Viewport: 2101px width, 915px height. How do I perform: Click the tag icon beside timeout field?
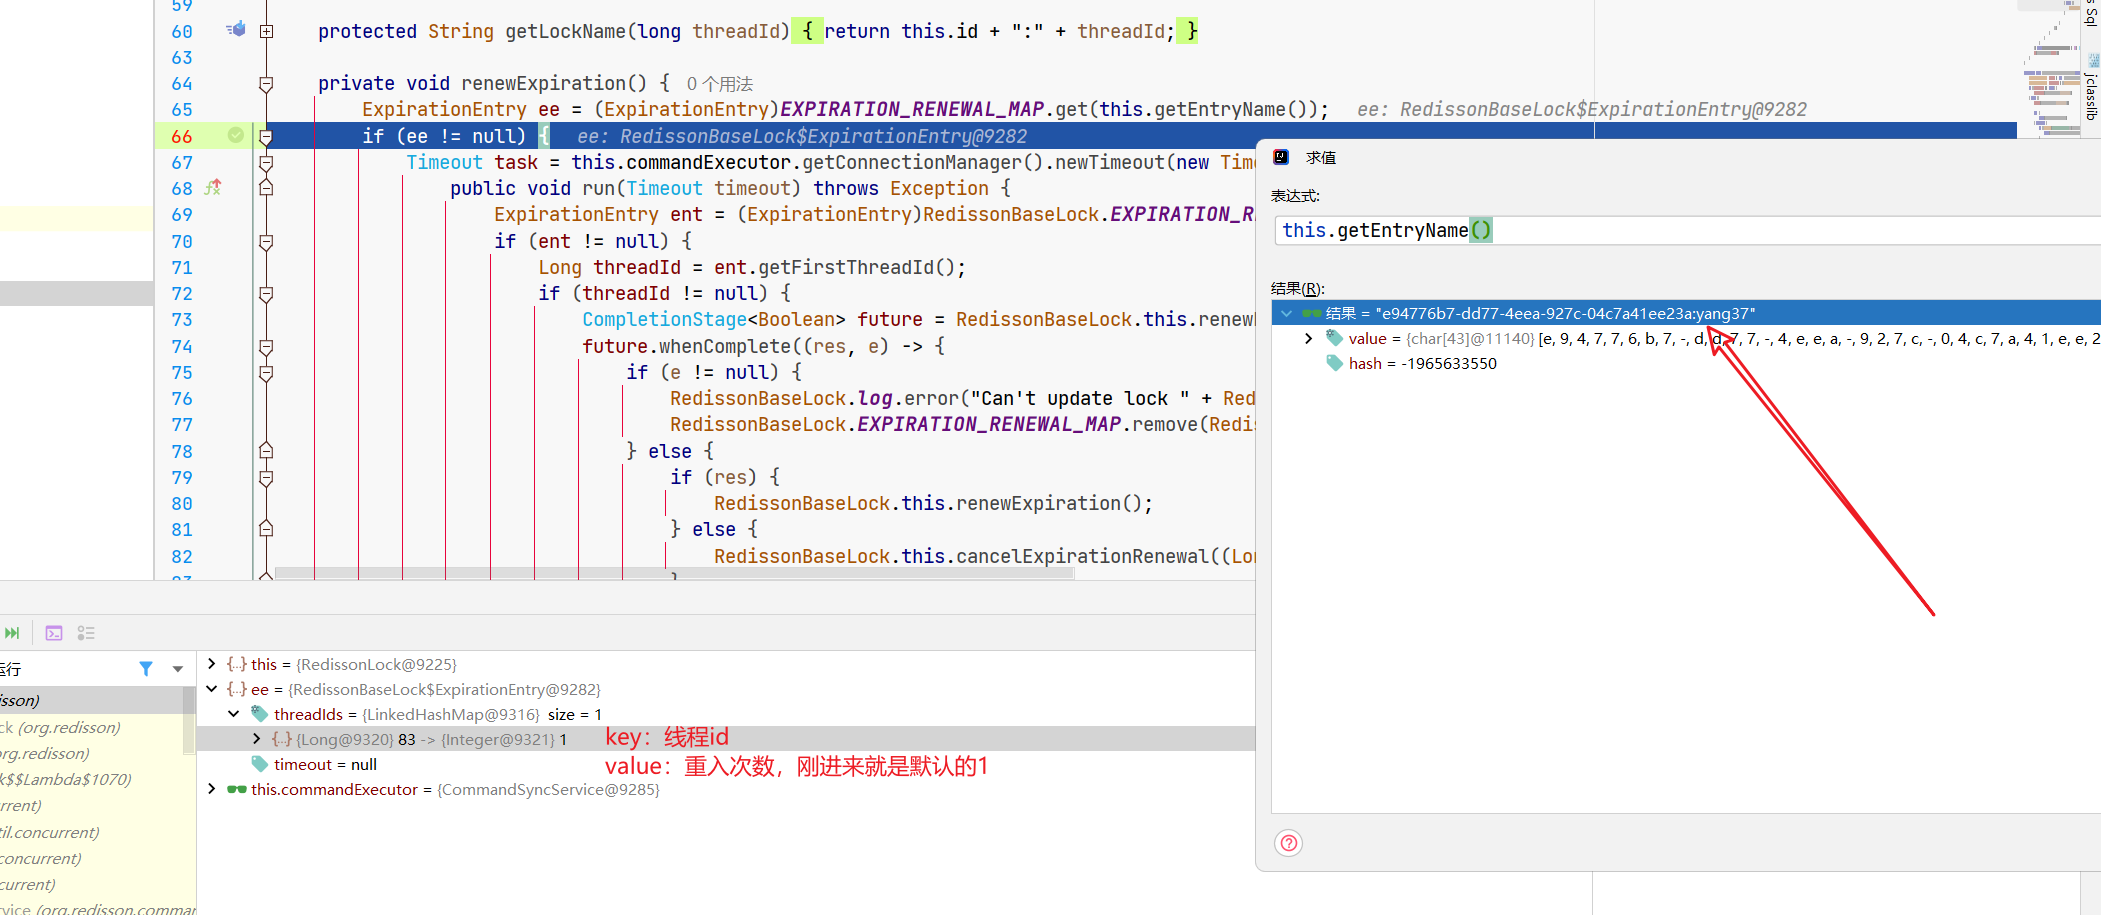260,764
